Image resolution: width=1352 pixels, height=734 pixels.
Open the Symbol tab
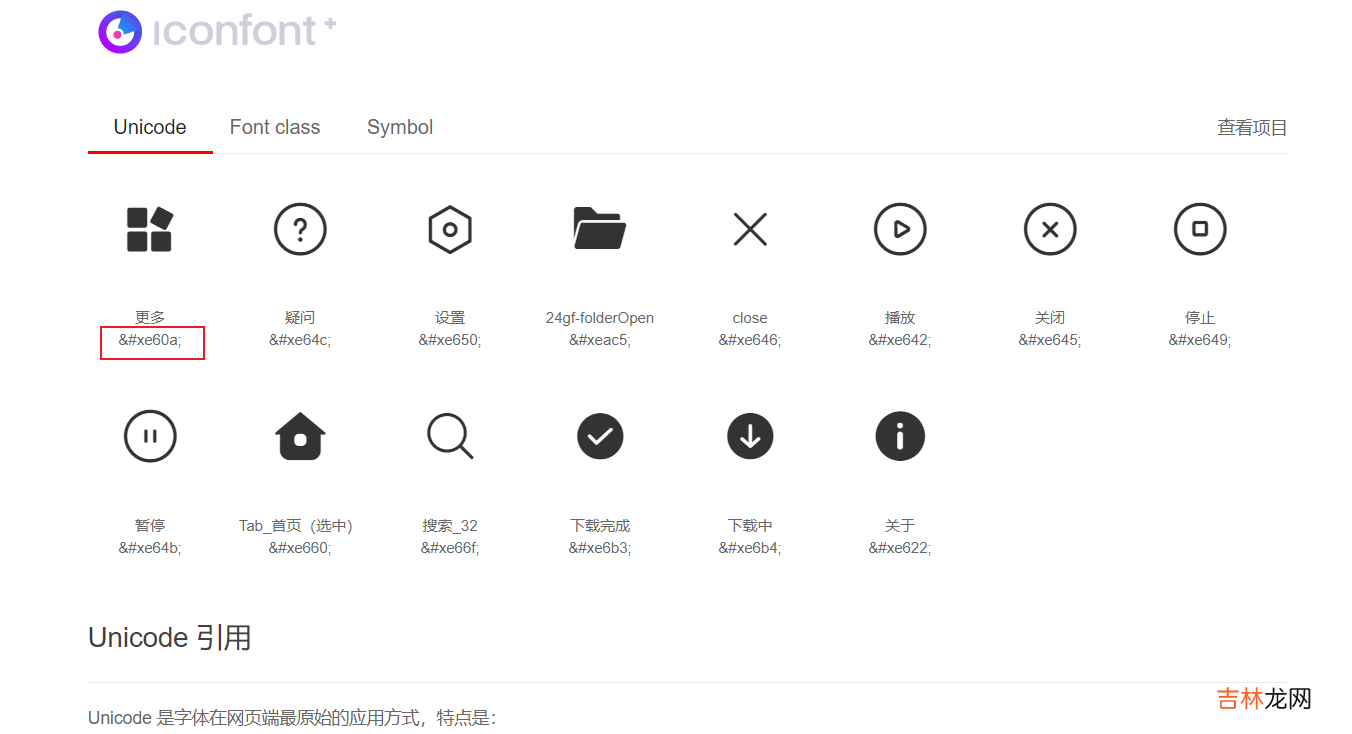400,127
